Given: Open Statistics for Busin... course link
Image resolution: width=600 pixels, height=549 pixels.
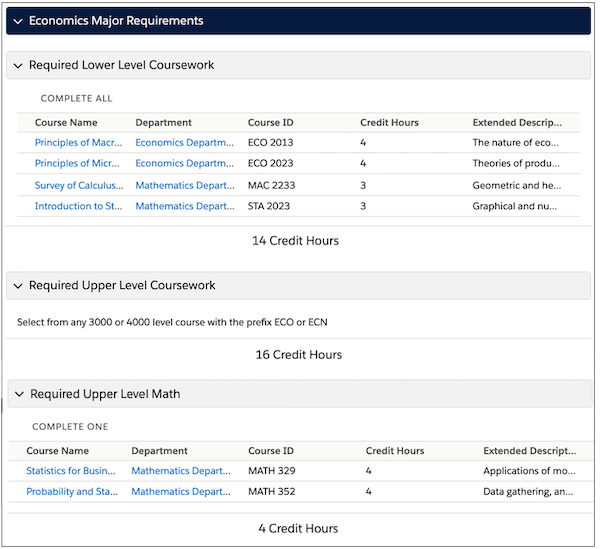Looking at the screenshot, I should [71, 471].
